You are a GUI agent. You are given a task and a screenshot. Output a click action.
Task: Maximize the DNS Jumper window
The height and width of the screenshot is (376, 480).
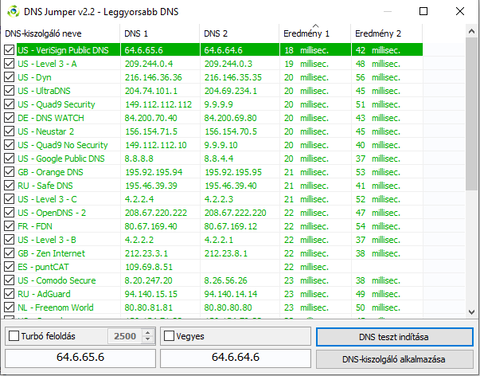point(423,11)
